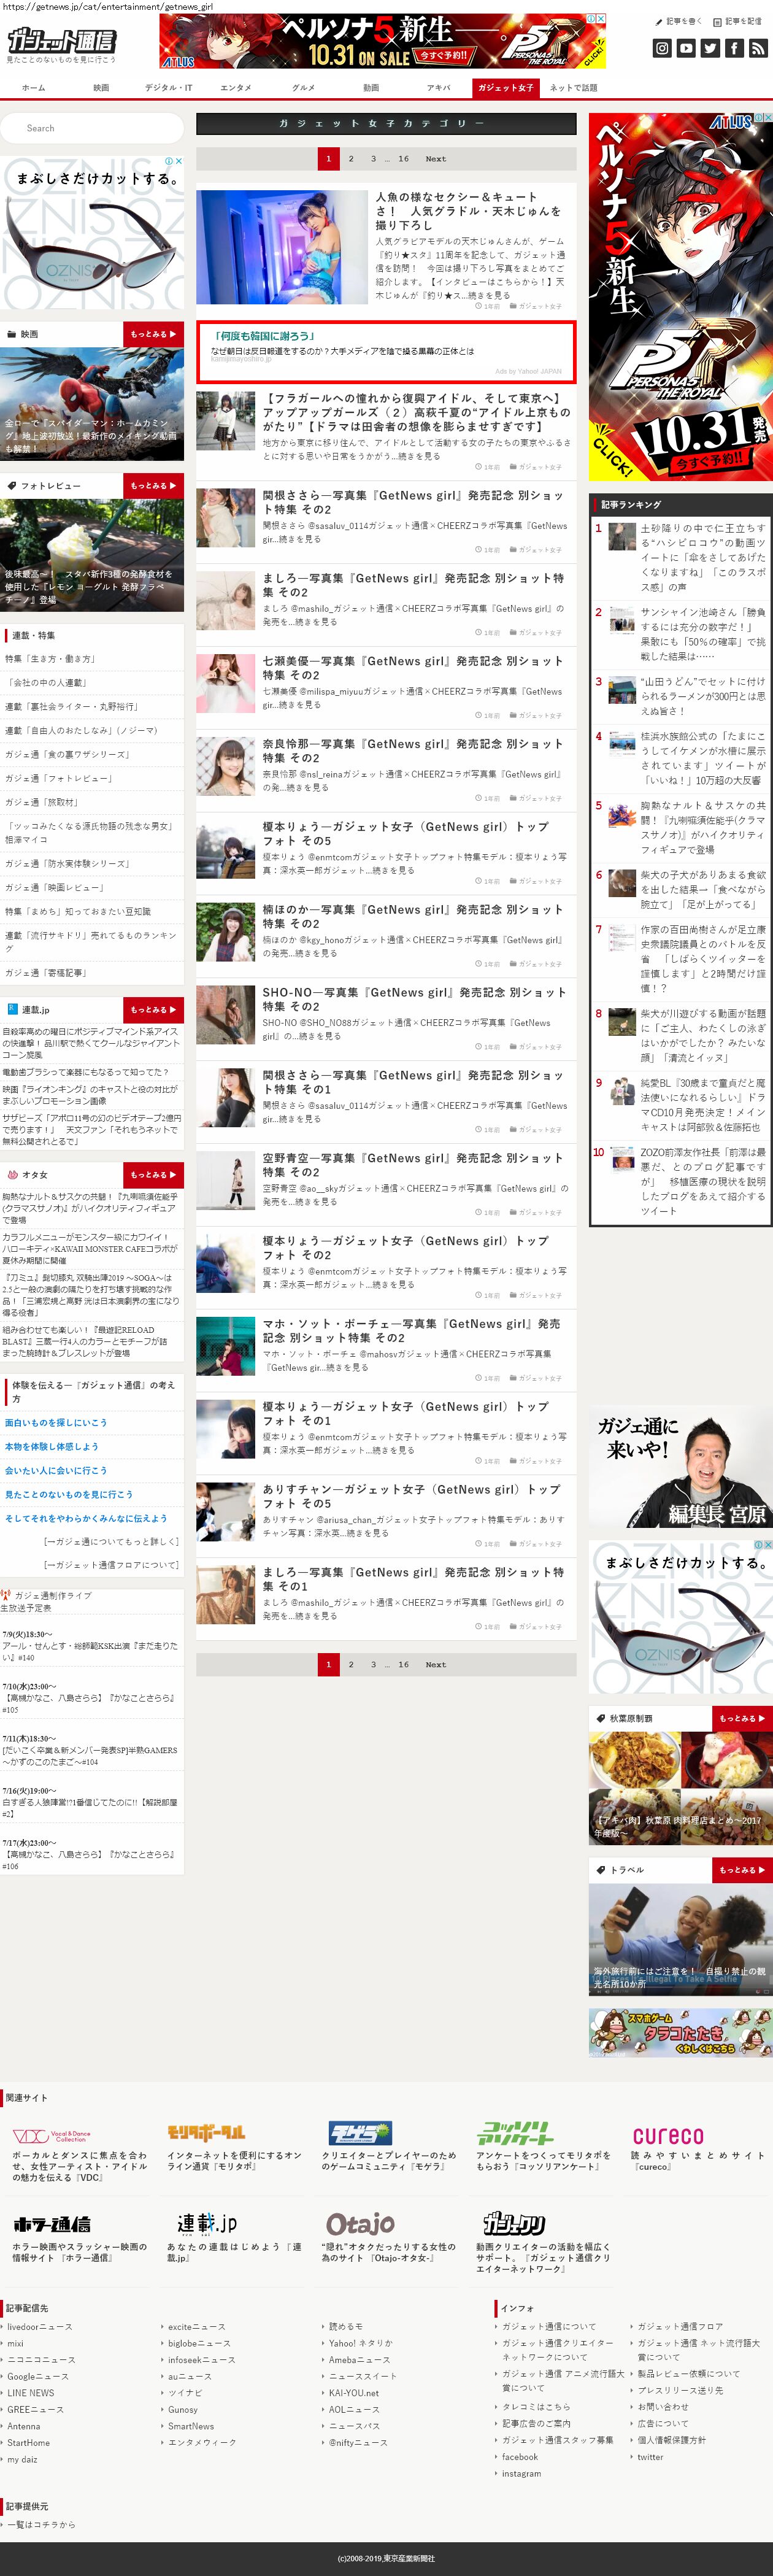
Task: Click もっとみる beside the オタ女 heading
Action: pyautogui.click(x=154, y=1175)
